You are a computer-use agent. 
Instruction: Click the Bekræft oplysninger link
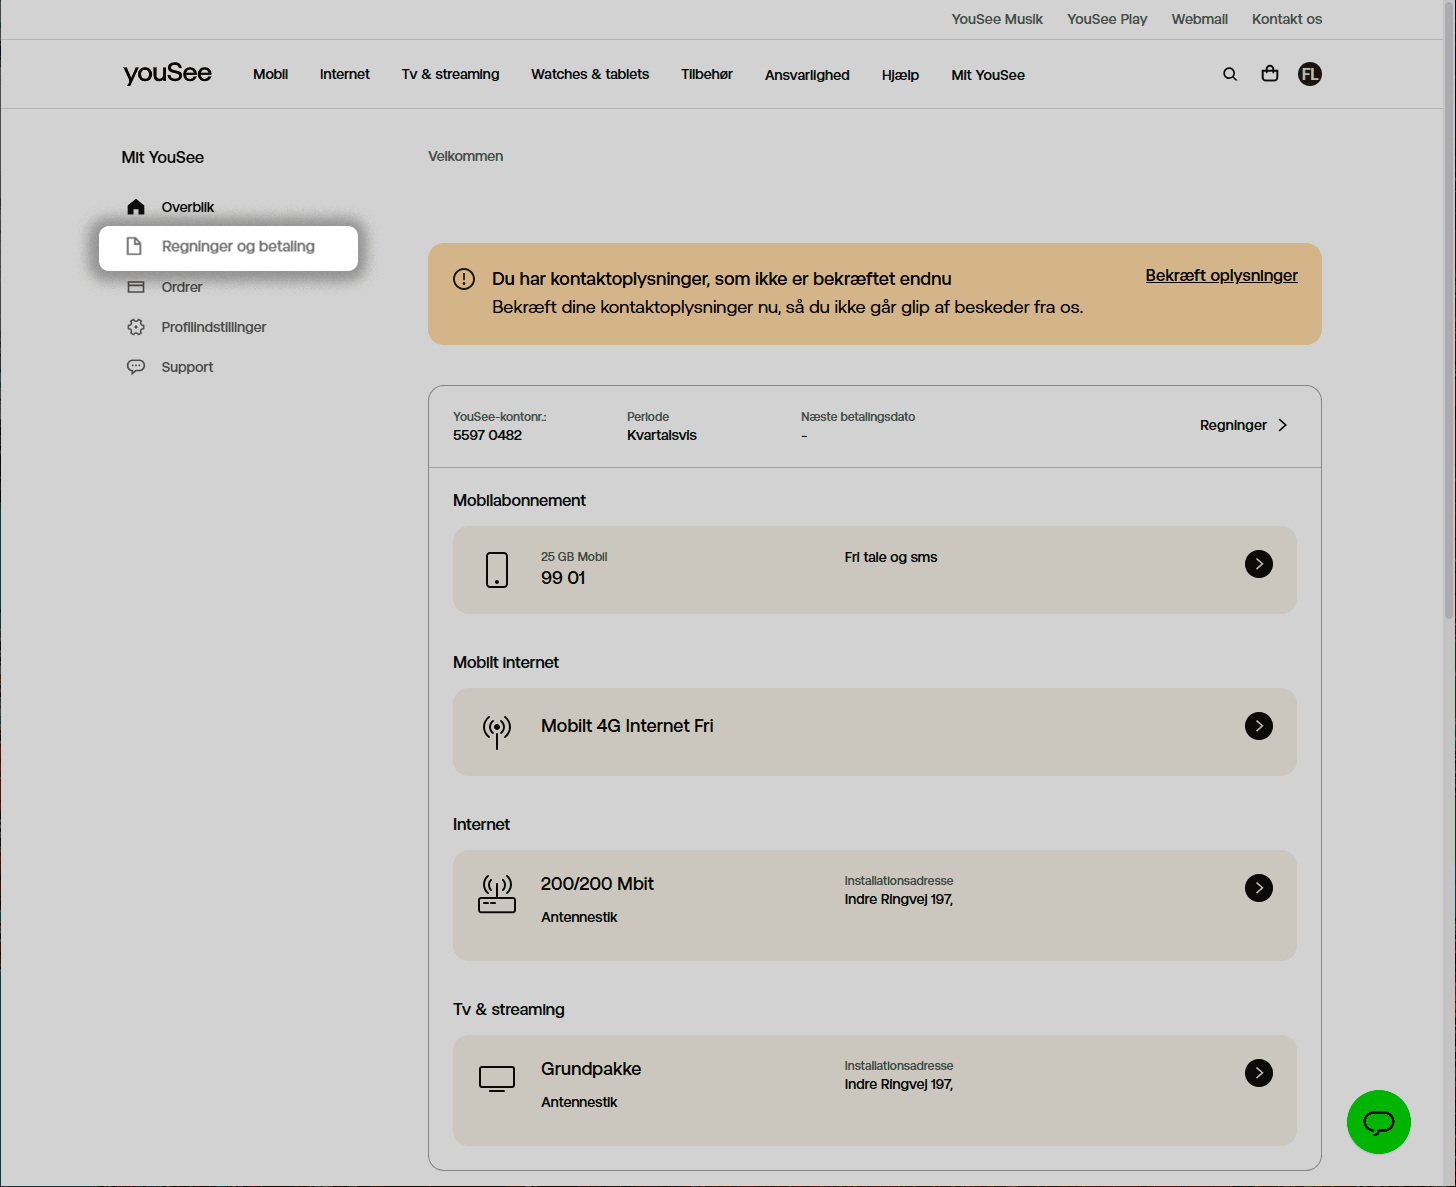1221,276
